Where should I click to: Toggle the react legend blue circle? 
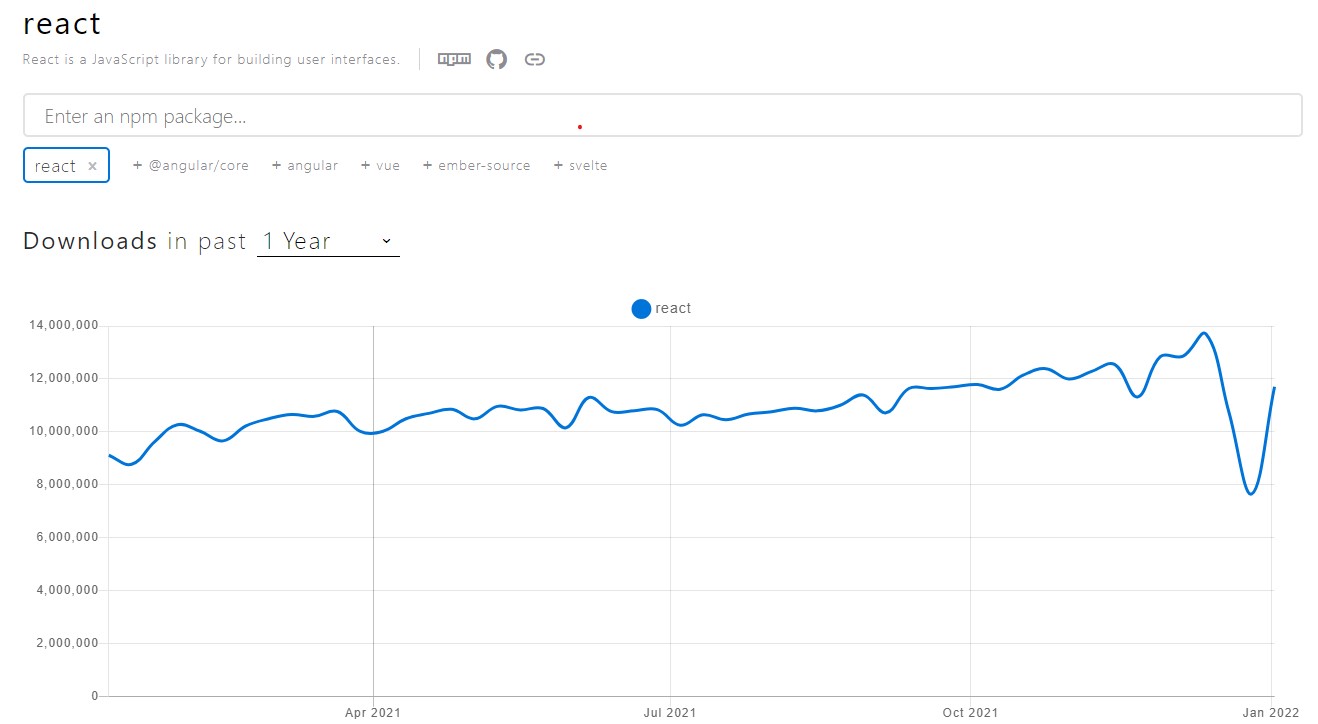tap(641, 309)
